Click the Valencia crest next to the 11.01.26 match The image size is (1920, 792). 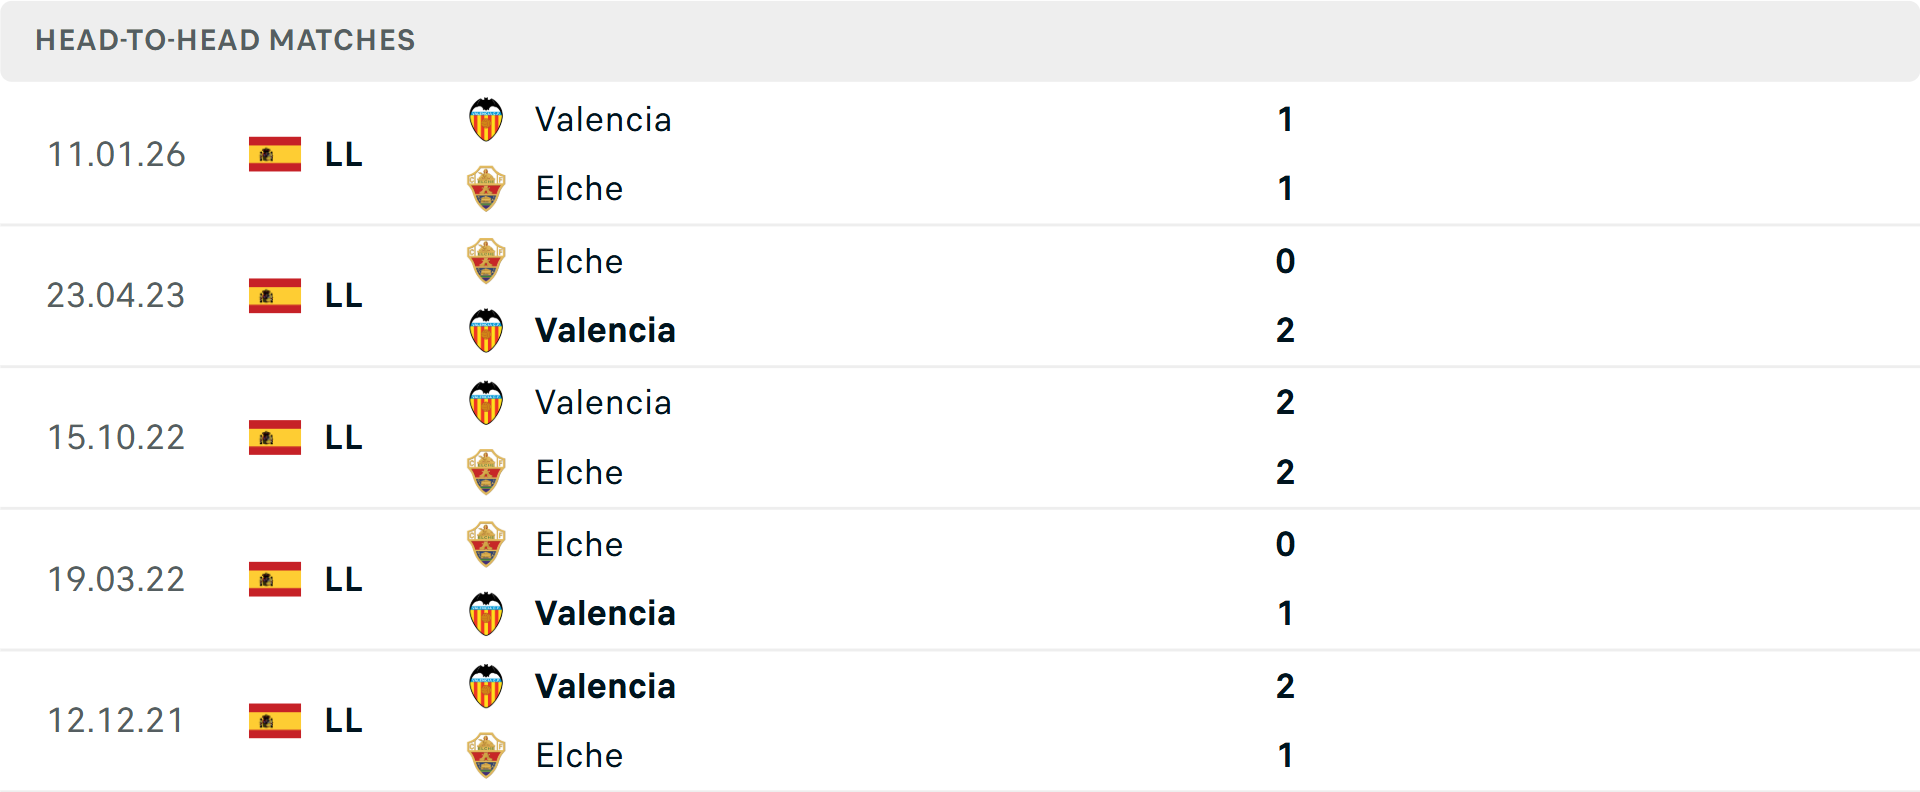(x=486, y=119)
